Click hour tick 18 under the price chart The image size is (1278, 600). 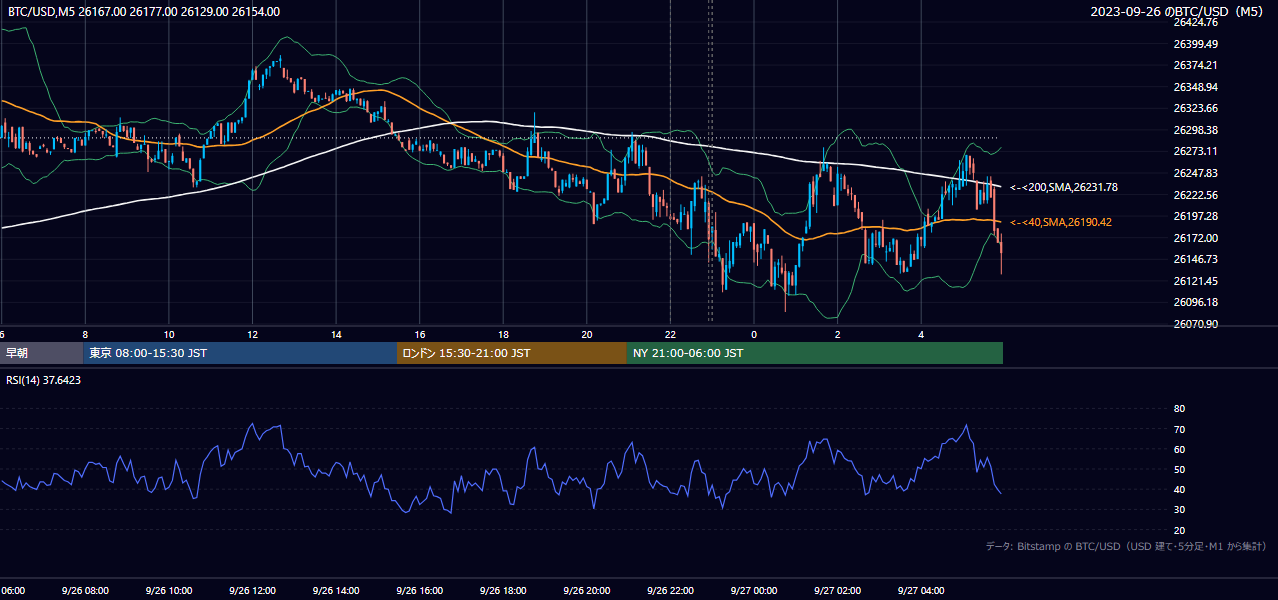point(503,334)
